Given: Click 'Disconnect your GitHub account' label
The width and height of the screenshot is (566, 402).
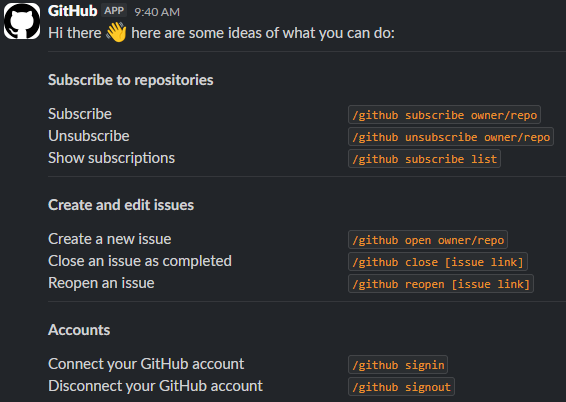Looking at the screenshot, I should point(156,386).
